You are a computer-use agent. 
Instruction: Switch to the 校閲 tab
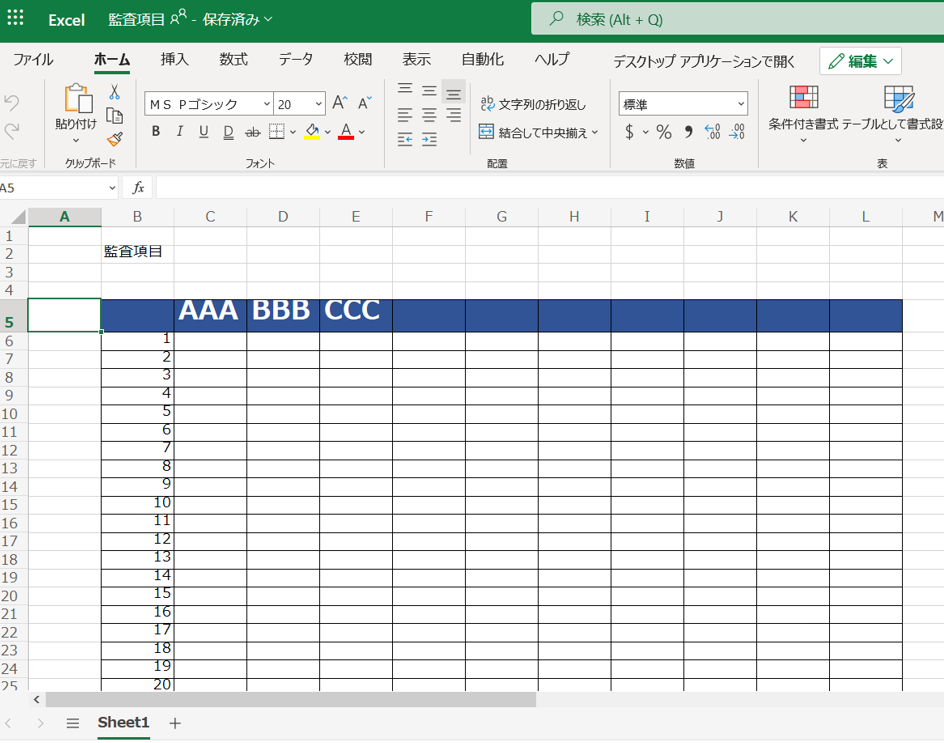tap(358, 60)
